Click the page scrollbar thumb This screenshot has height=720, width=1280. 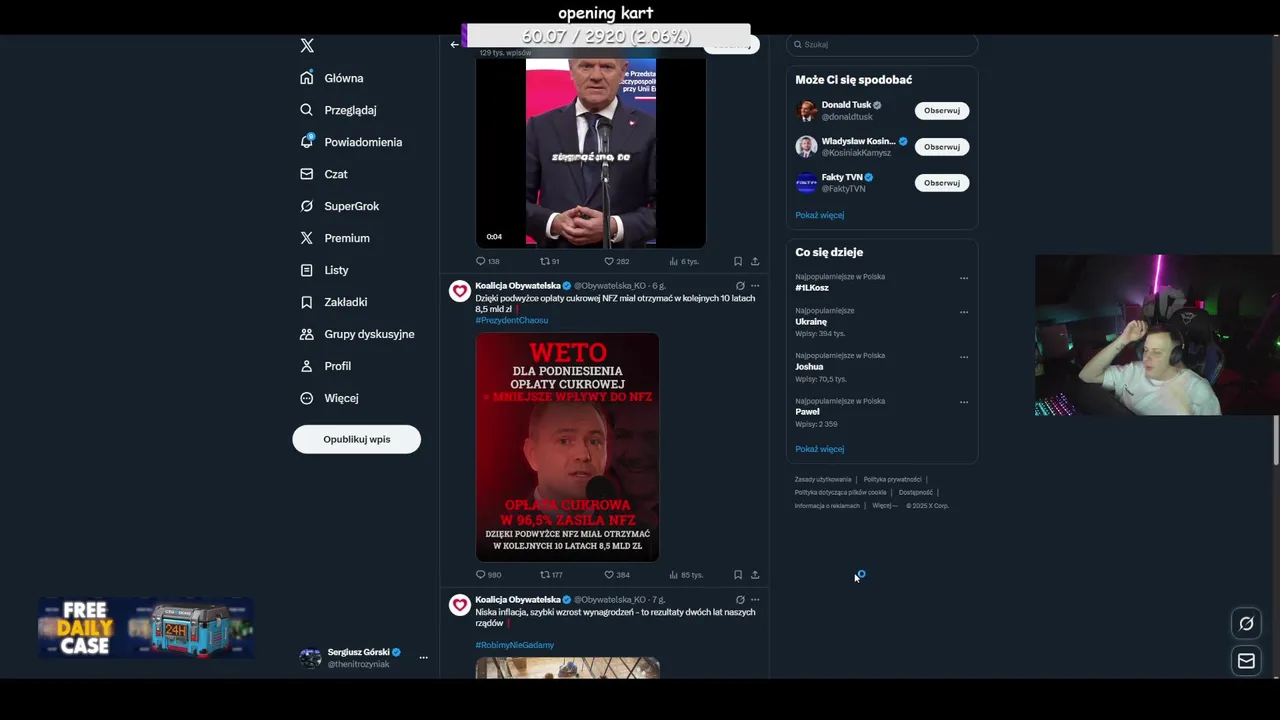(1276, 439)
